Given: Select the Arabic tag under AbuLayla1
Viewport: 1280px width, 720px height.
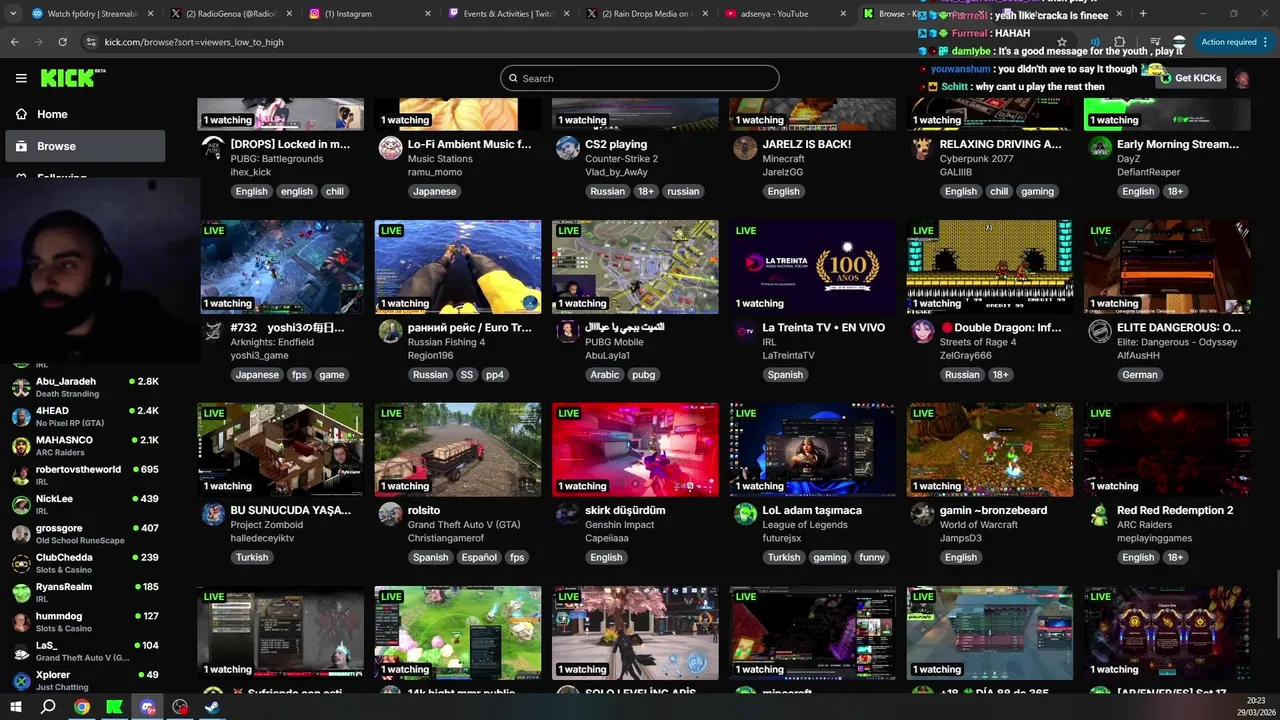Looking at the screenshot, I should tap(605, 375).
